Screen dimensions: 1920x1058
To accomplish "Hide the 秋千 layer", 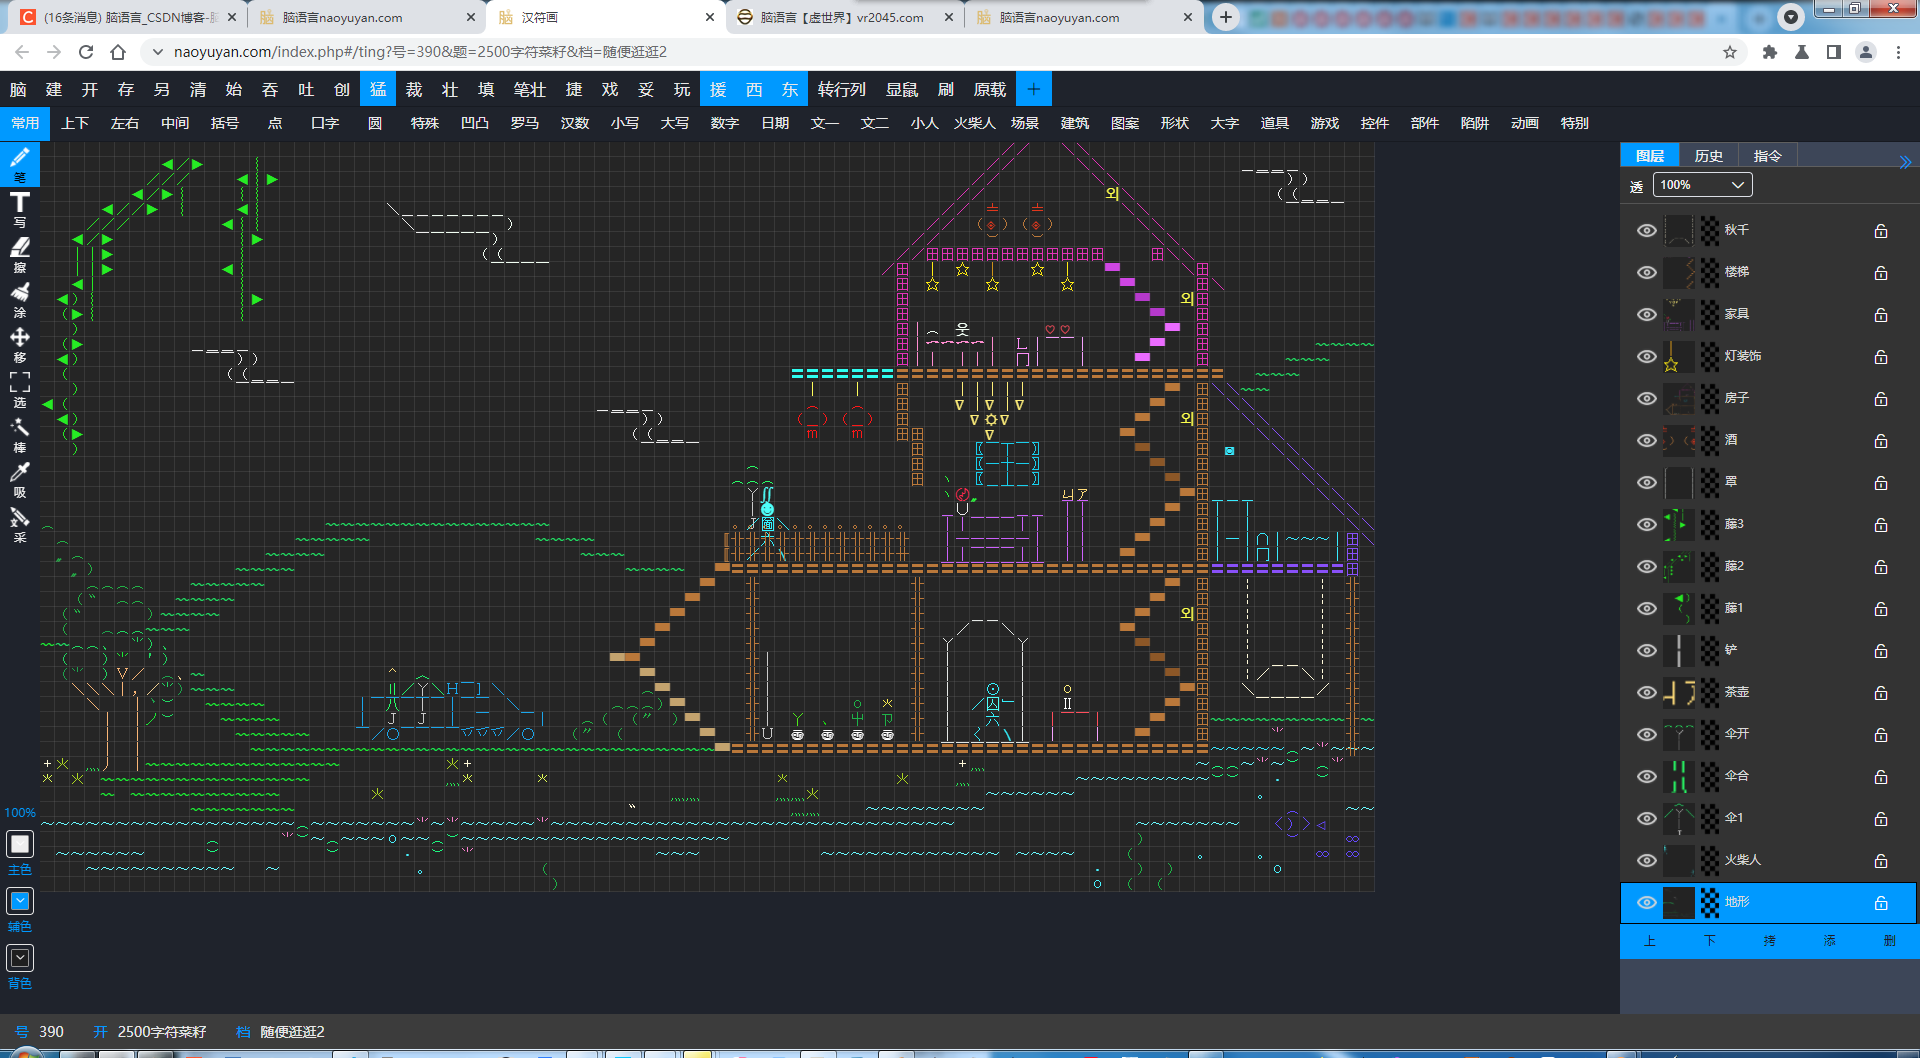I will pyautogui.click(x=1647, y=231).
